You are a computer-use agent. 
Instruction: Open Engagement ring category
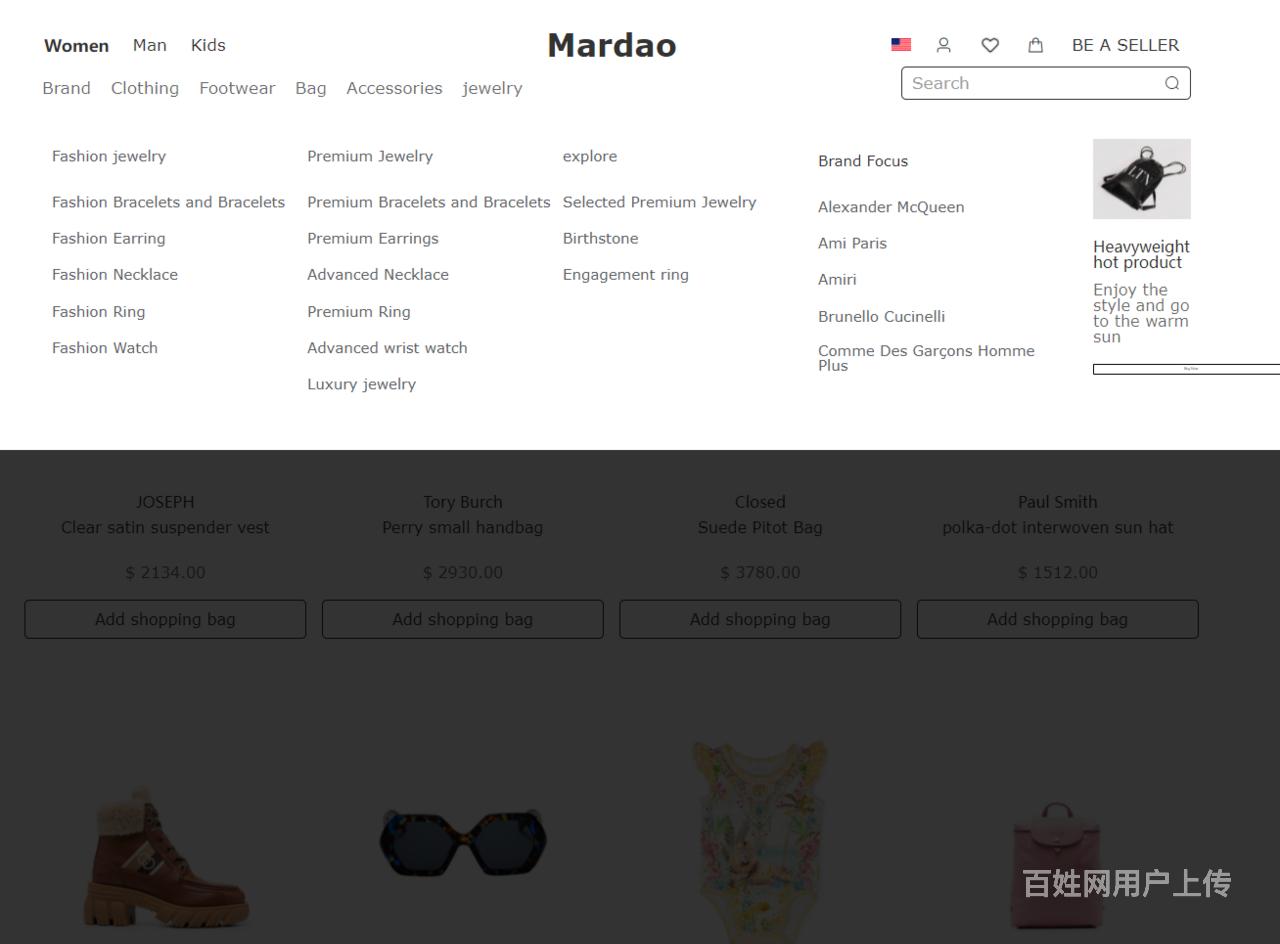tap(626, 274)
